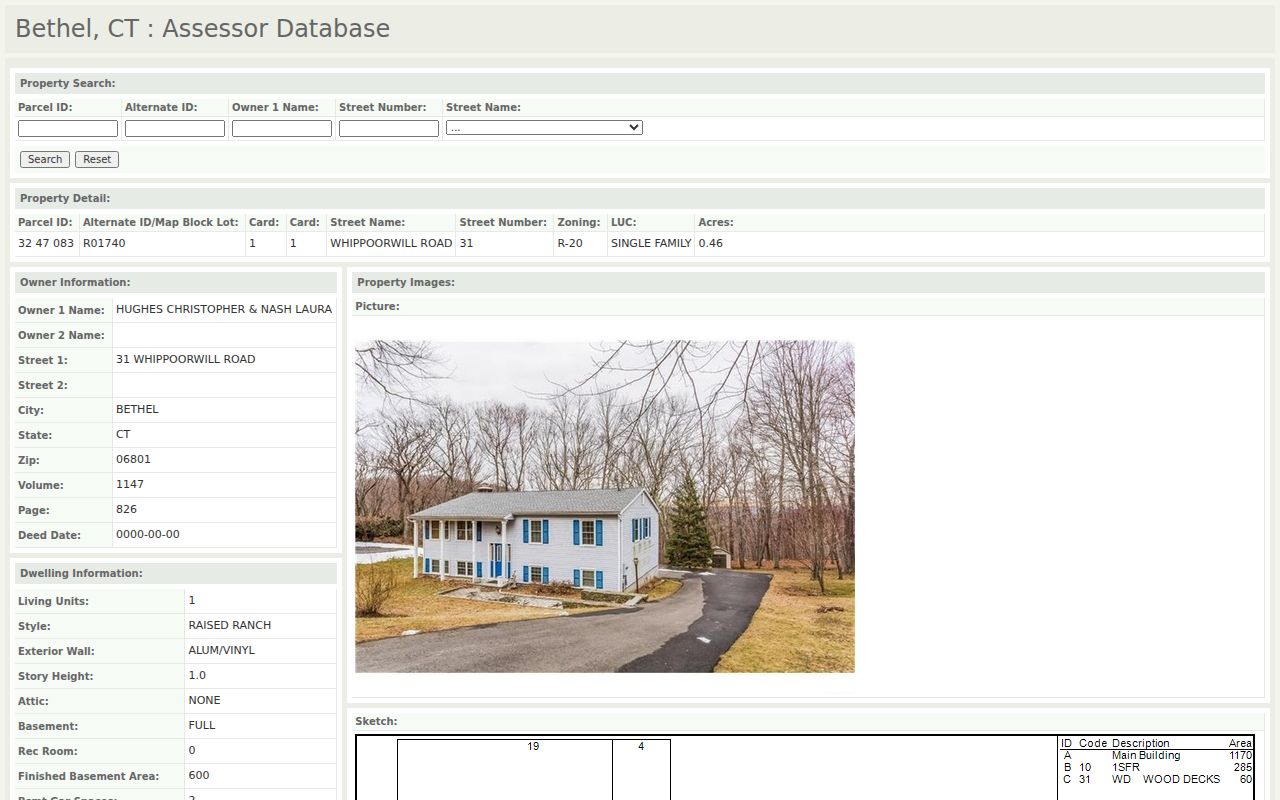Image resolution: width=1280 pixels, height=800 pixels.
Task: Click the attic value NONE
Action: (x=205, y=701)
